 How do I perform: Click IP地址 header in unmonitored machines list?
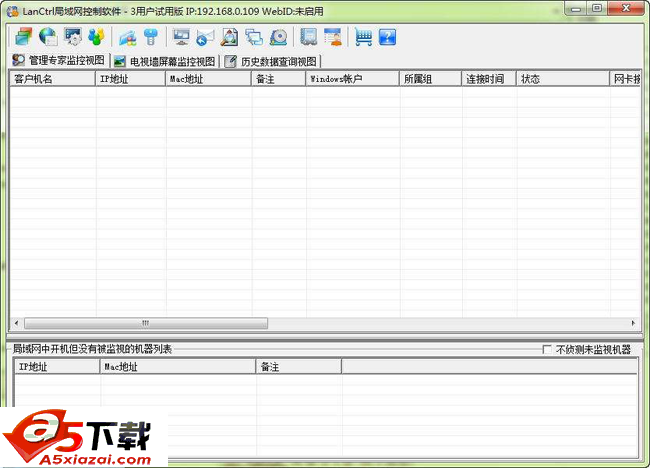(57, 366)
